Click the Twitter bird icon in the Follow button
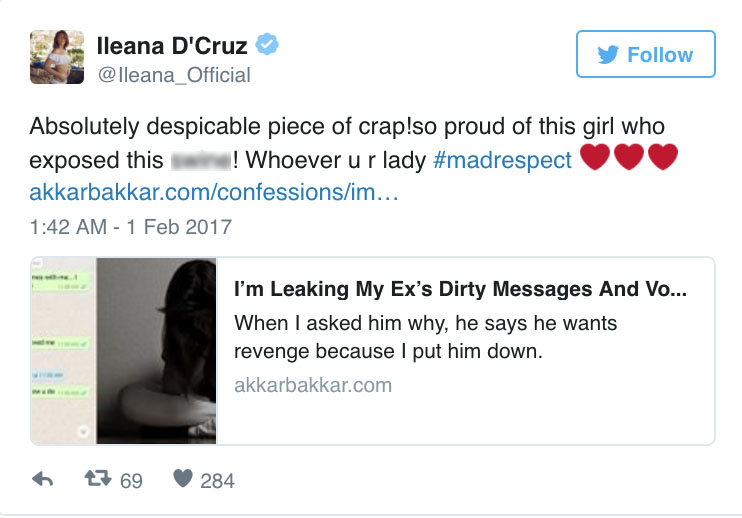Screen dimensions: 742x518 tap(607, 55)
